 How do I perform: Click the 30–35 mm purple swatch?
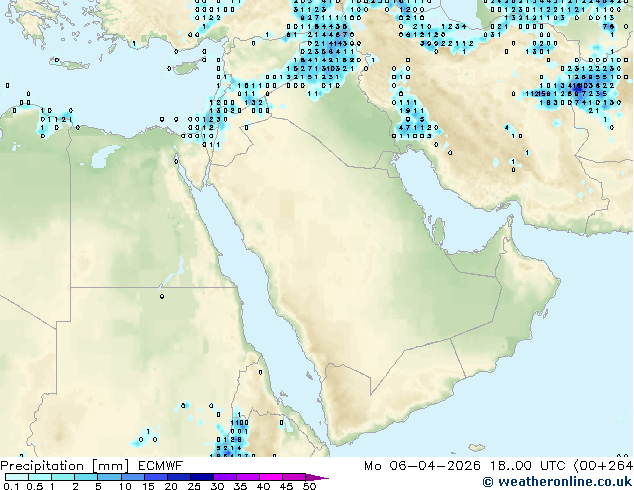click(224, 477)
